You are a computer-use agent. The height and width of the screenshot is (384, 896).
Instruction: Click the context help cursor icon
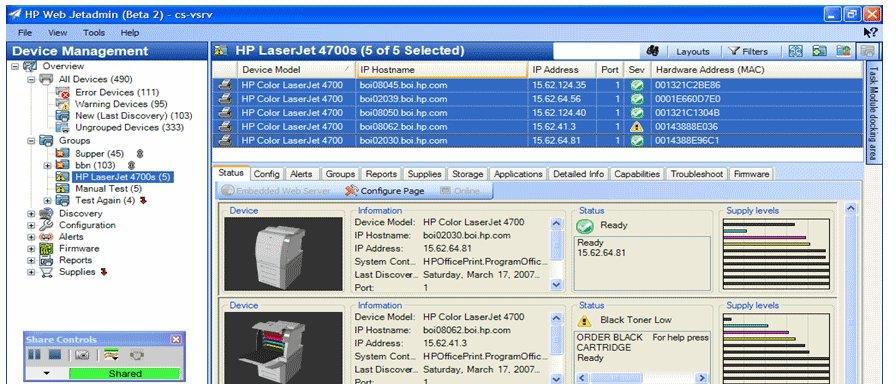click(x=870, y=33)
